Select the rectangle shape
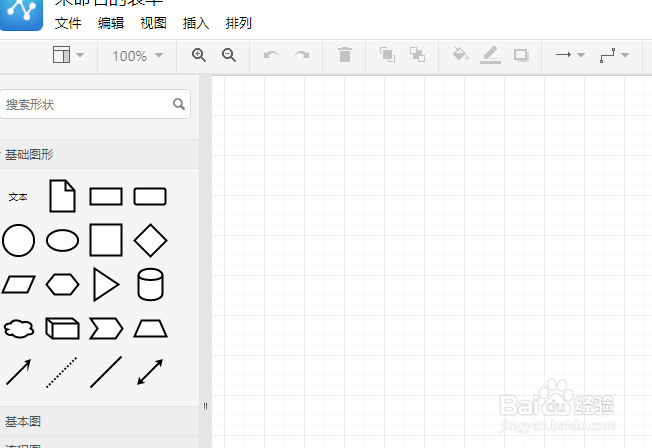652x448 pixels. [106, 196]
